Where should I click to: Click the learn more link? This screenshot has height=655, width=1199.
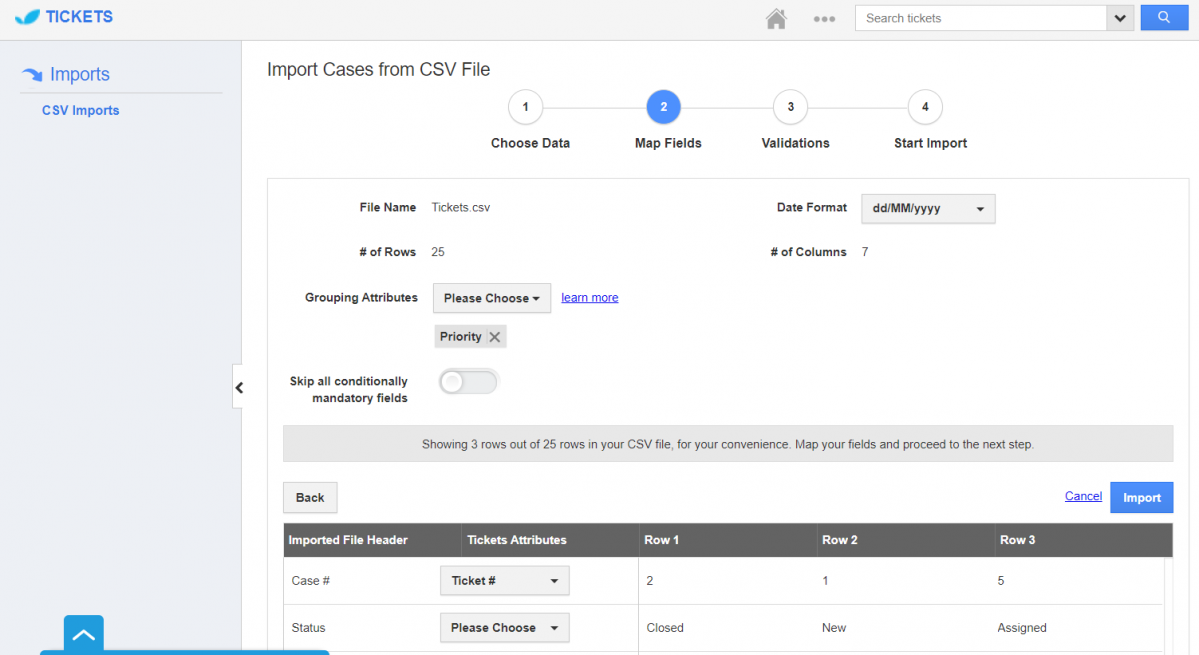pyautogui.click(x=589, y=298)
